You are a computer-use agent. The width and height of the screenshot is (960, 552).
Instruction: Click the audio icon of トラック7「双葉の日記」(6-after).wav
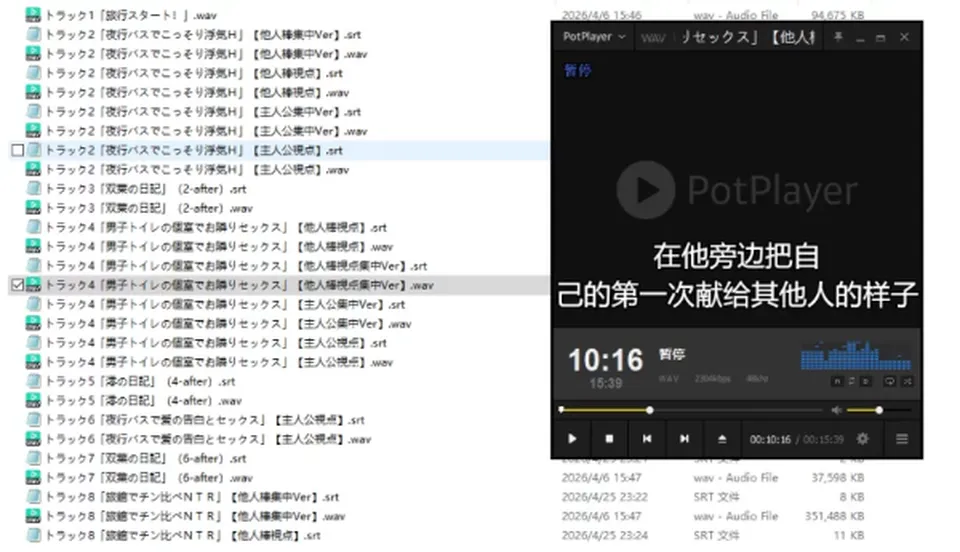pos(33,478)
